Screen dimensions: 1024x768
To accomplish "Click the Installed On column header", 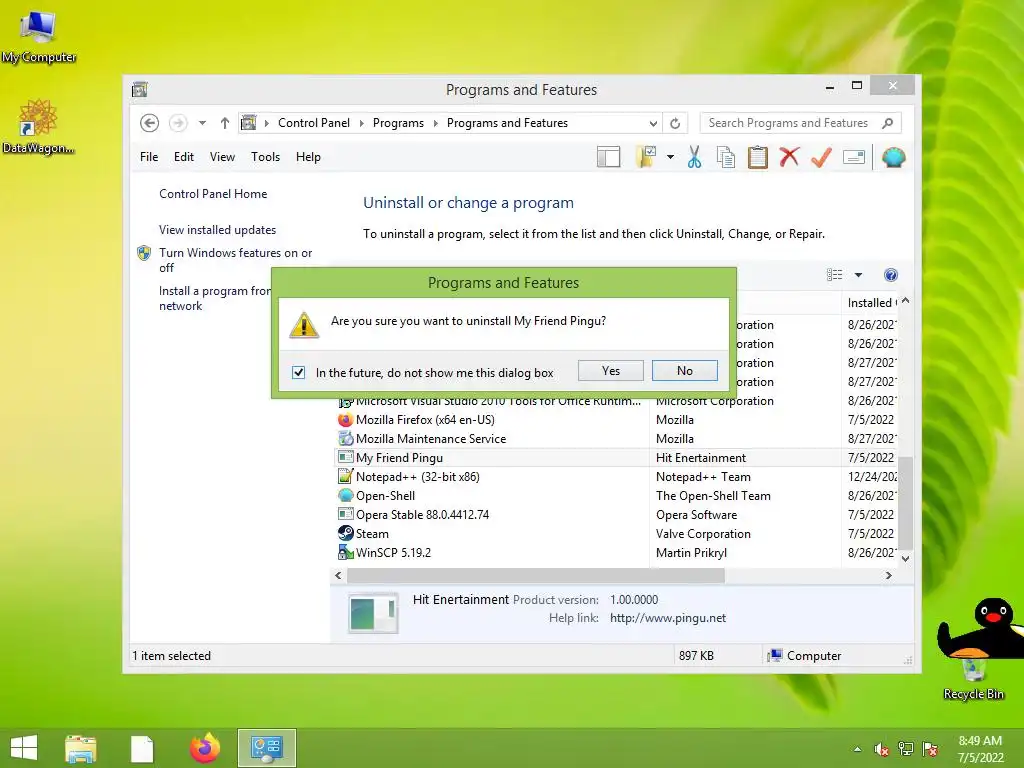I will (871, 303).
